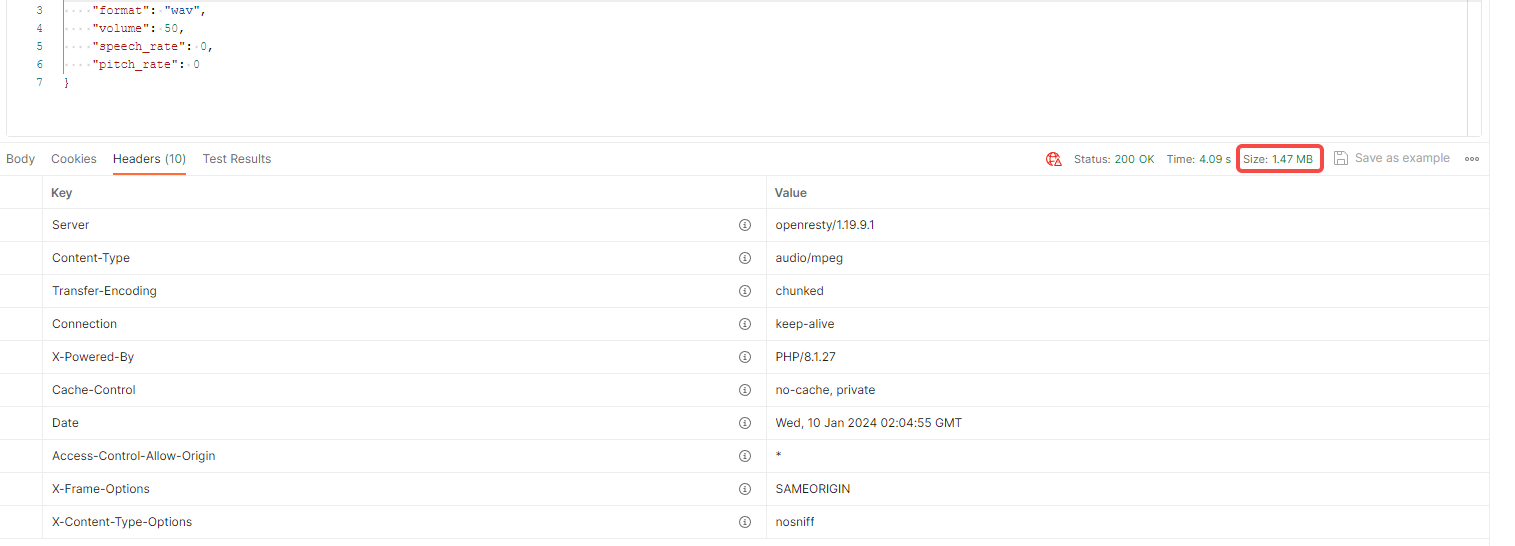Image resolution: width=1515 pixels, height=546 pixels.
Task: Click the info icon beside Content-Type header
Action: pos(744,258)
